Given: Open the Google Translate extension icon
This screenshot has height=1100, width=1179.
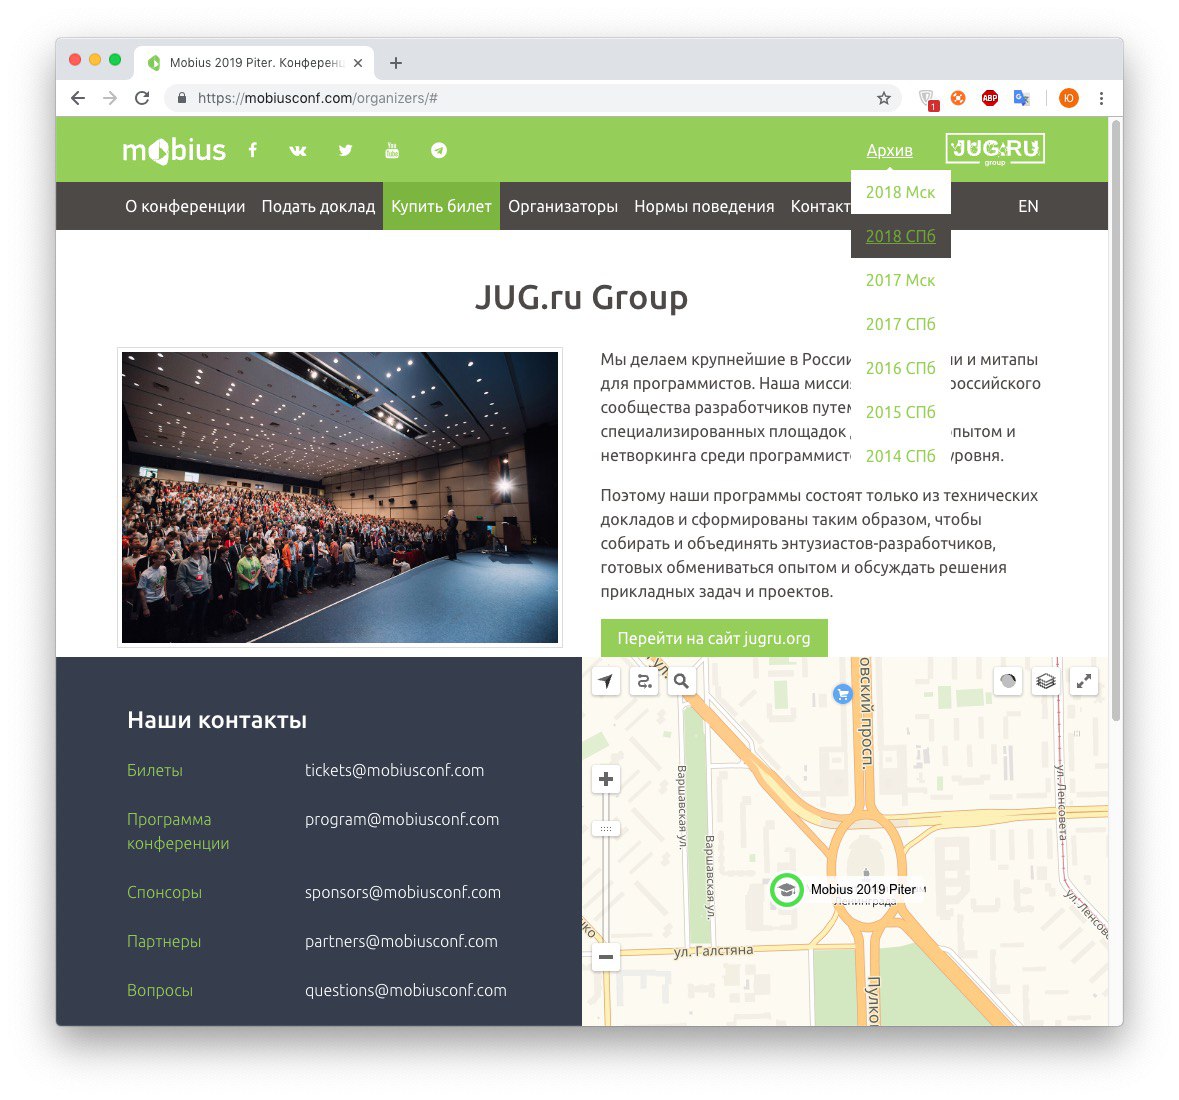Looking at the screenshot, I should (x=1021, y=98).
